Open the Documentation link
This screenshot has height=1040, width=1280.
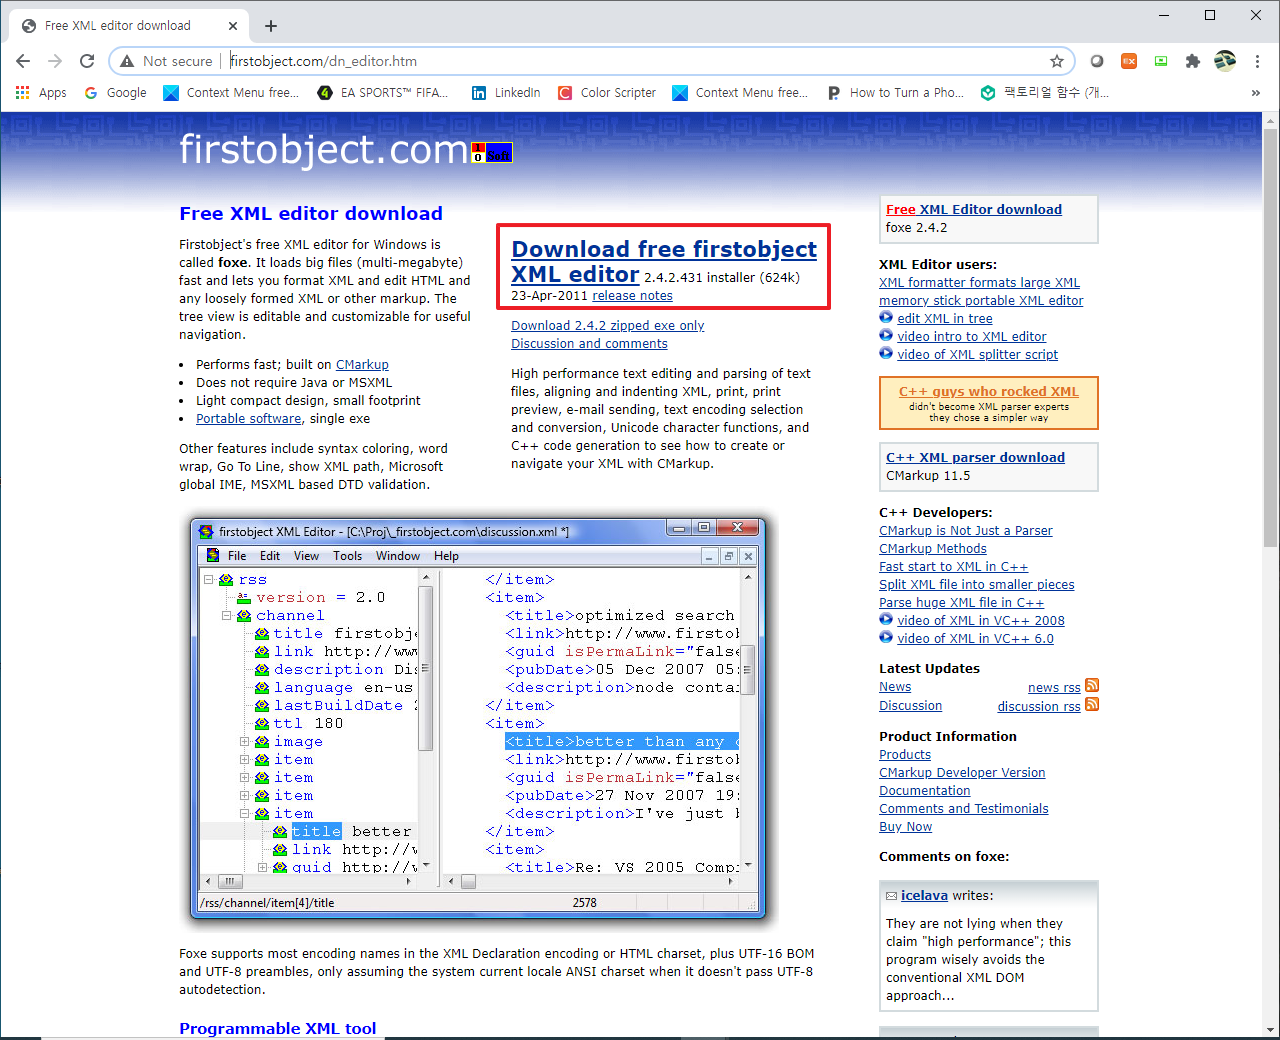(924, 791)
